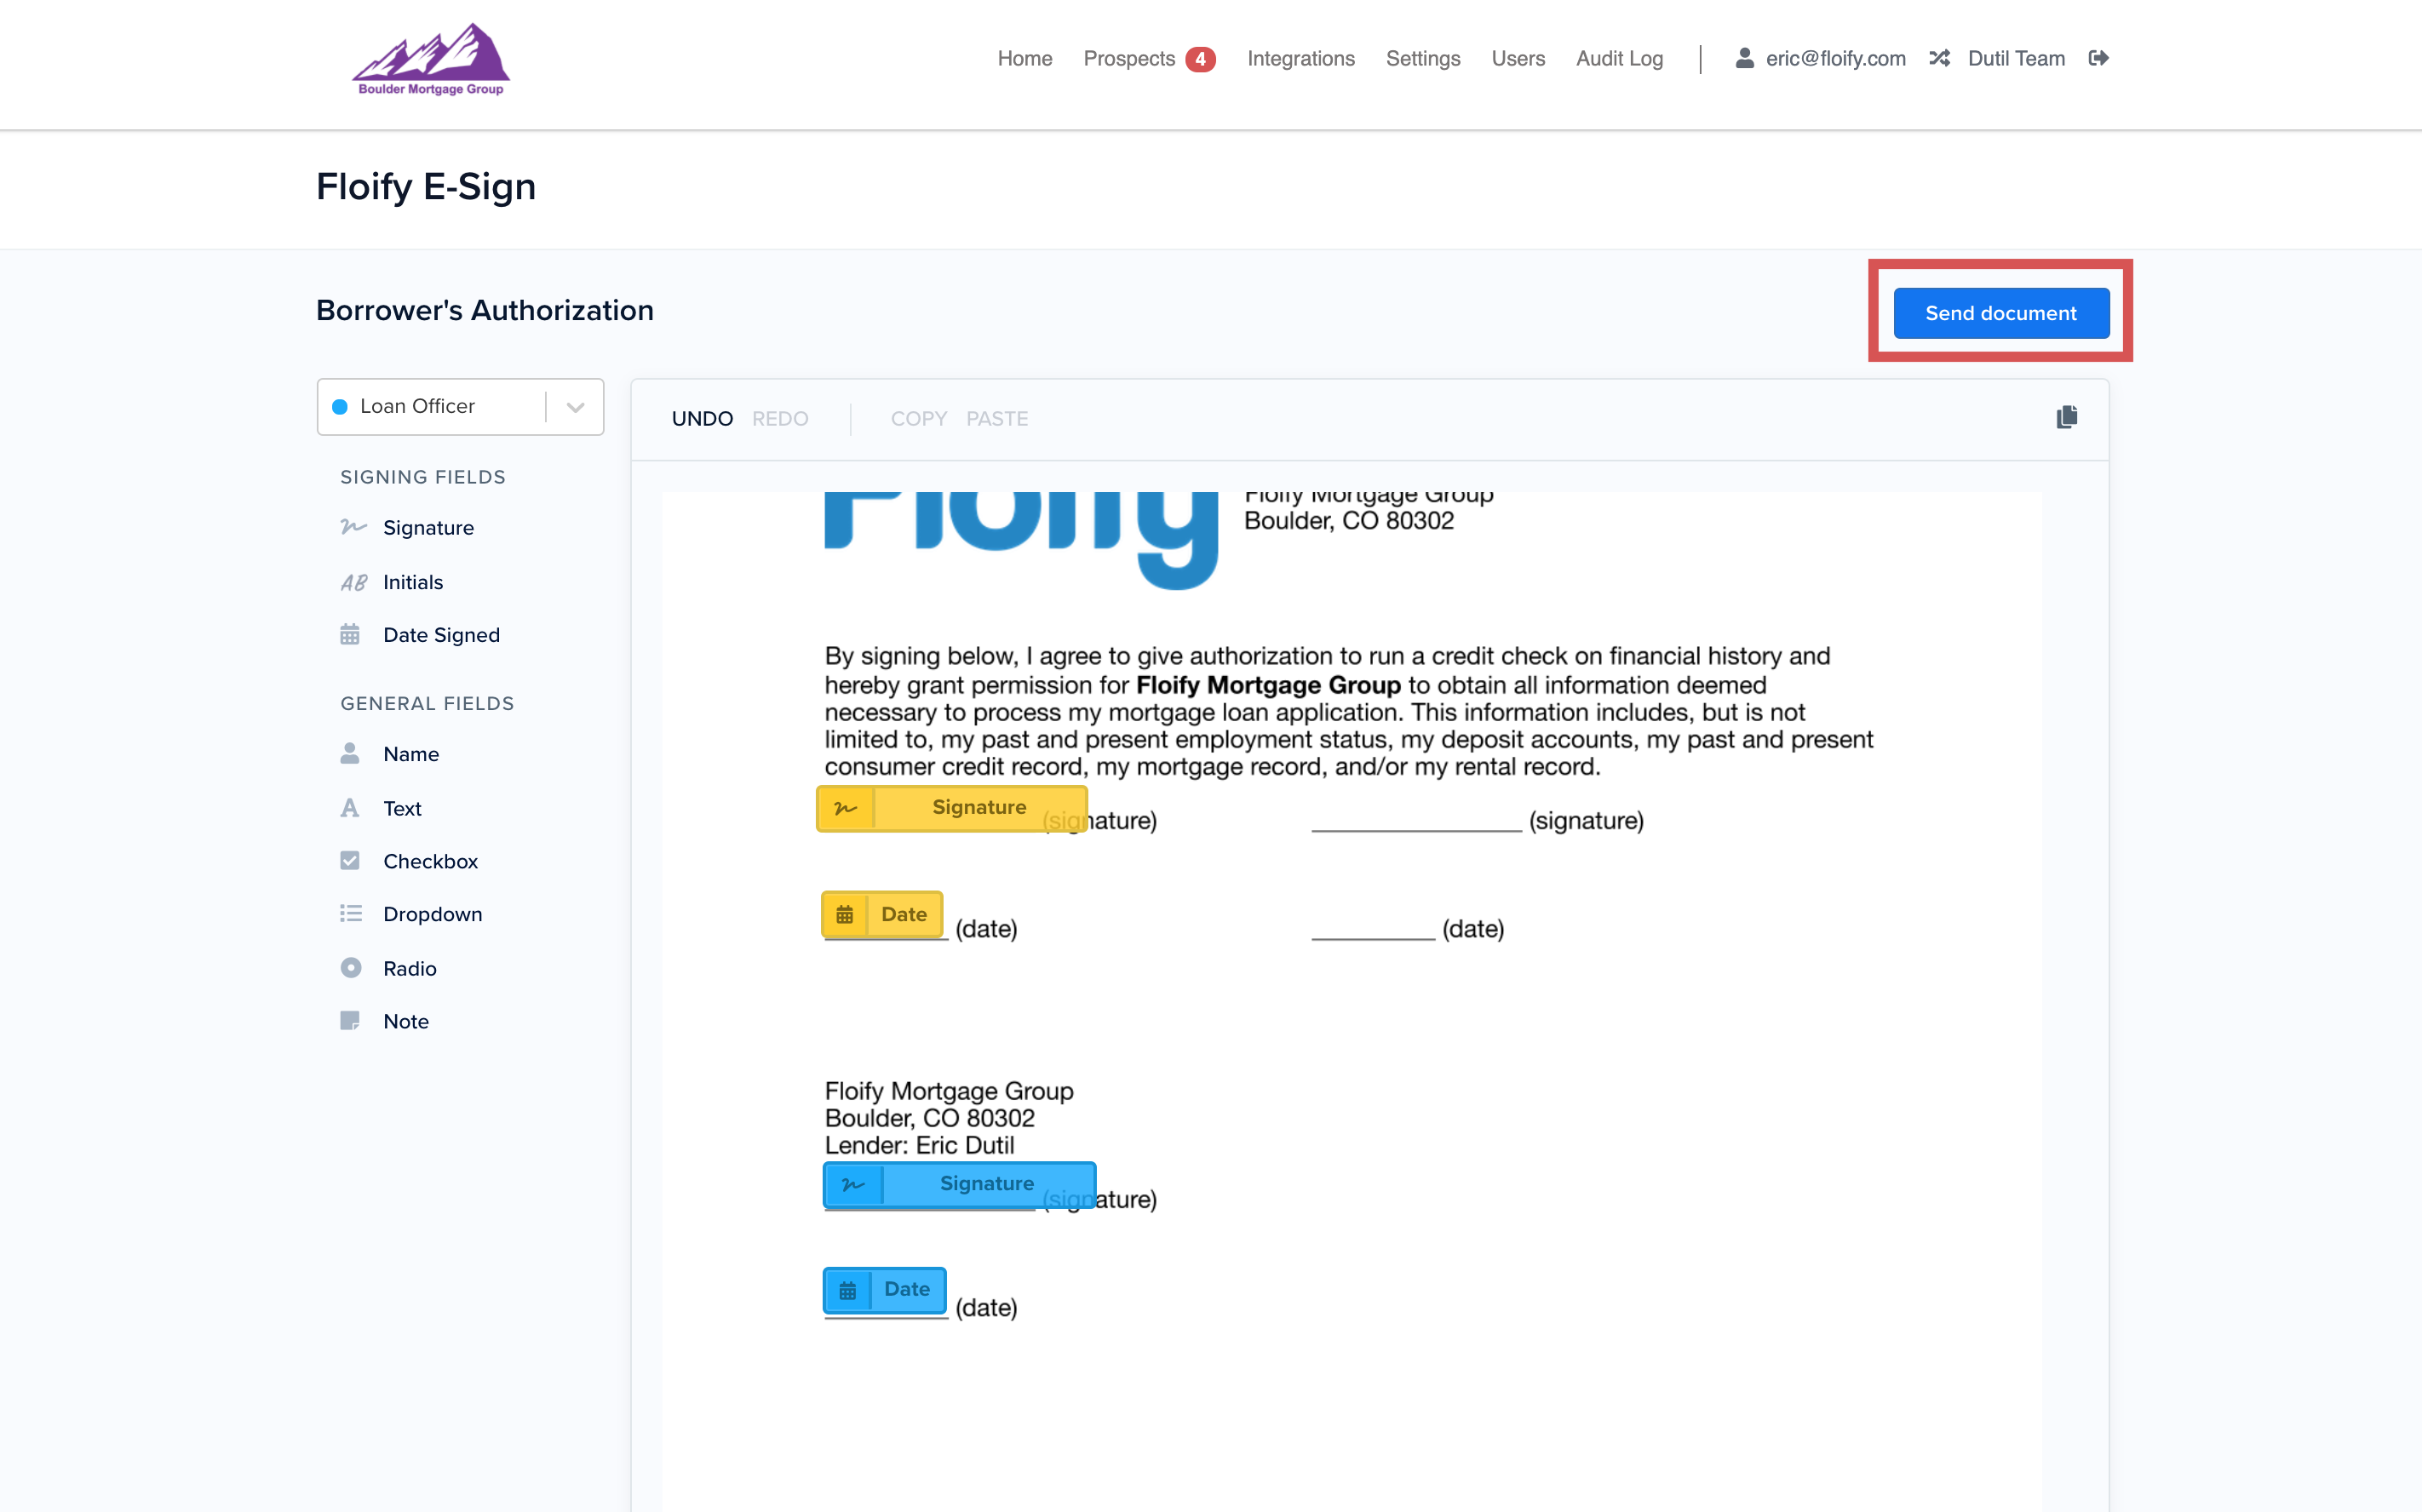The image size is (2422, 1512).
Task: Click the copy pages icon in toolbar
Action: click(x=2066, y=417)
